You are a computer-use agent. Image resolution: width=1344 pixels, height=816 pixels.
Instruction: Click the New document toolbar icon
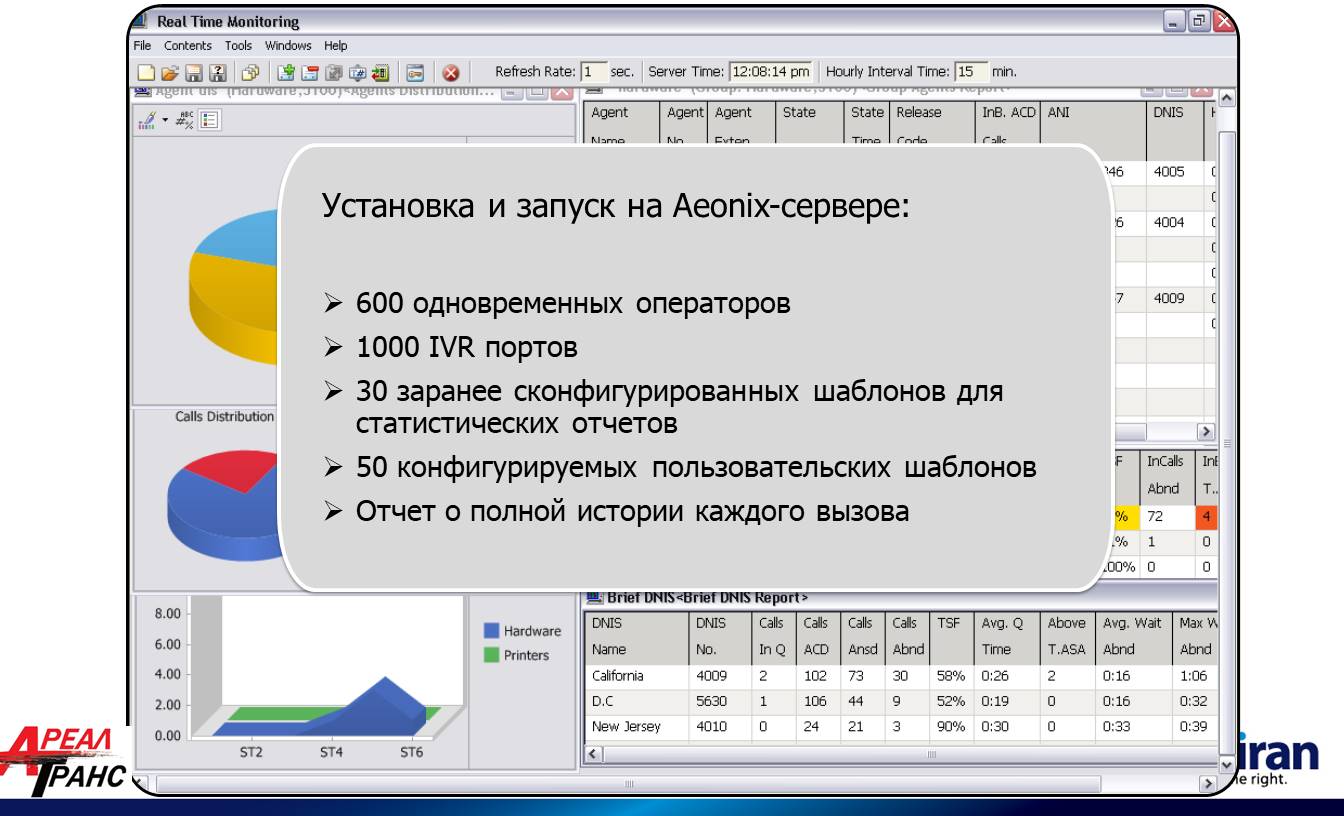(x=145, y=72)
